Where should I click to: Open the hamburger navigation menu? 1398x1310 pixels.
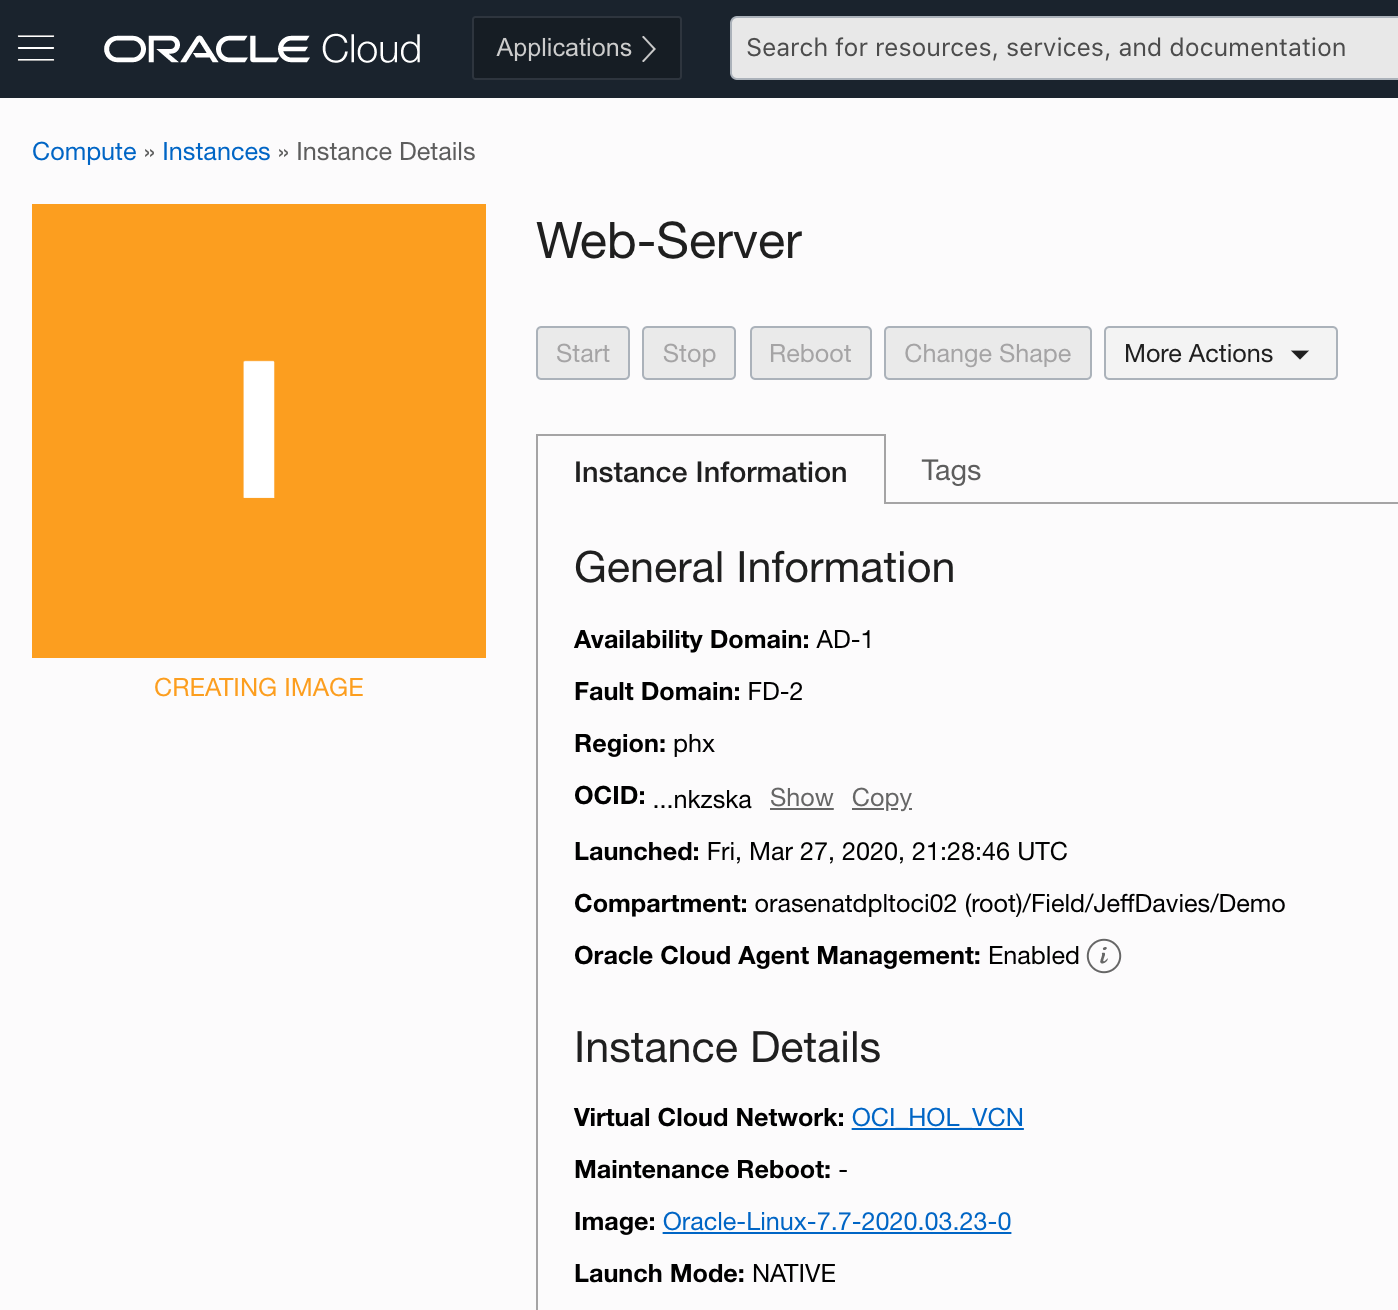[36, 48]
